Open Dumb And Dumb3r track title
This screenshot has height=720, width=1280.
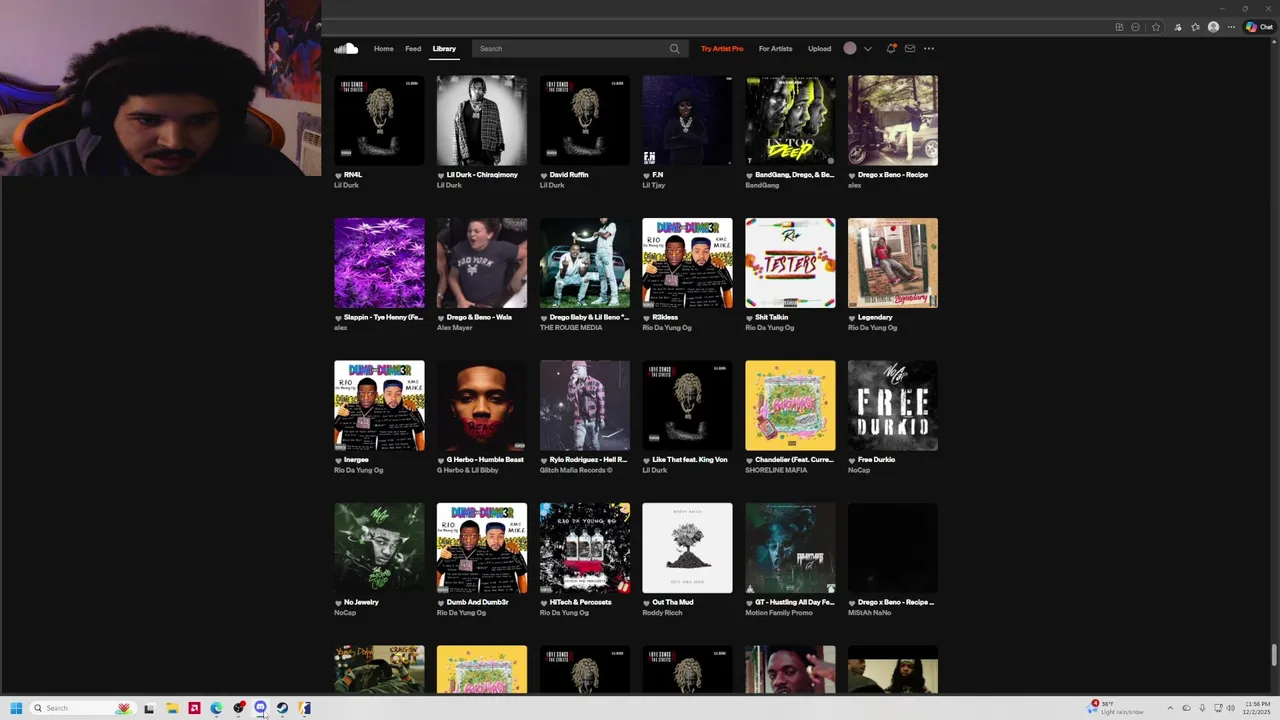[x=478, y=602]
